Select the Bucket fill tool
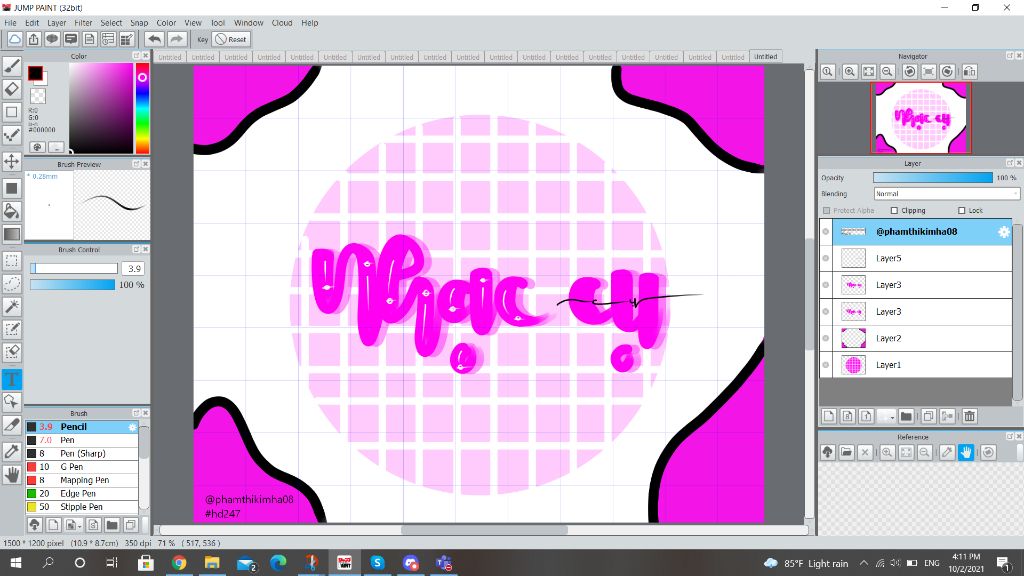This screenshot has width=1024, height=576. click(12, 210)
